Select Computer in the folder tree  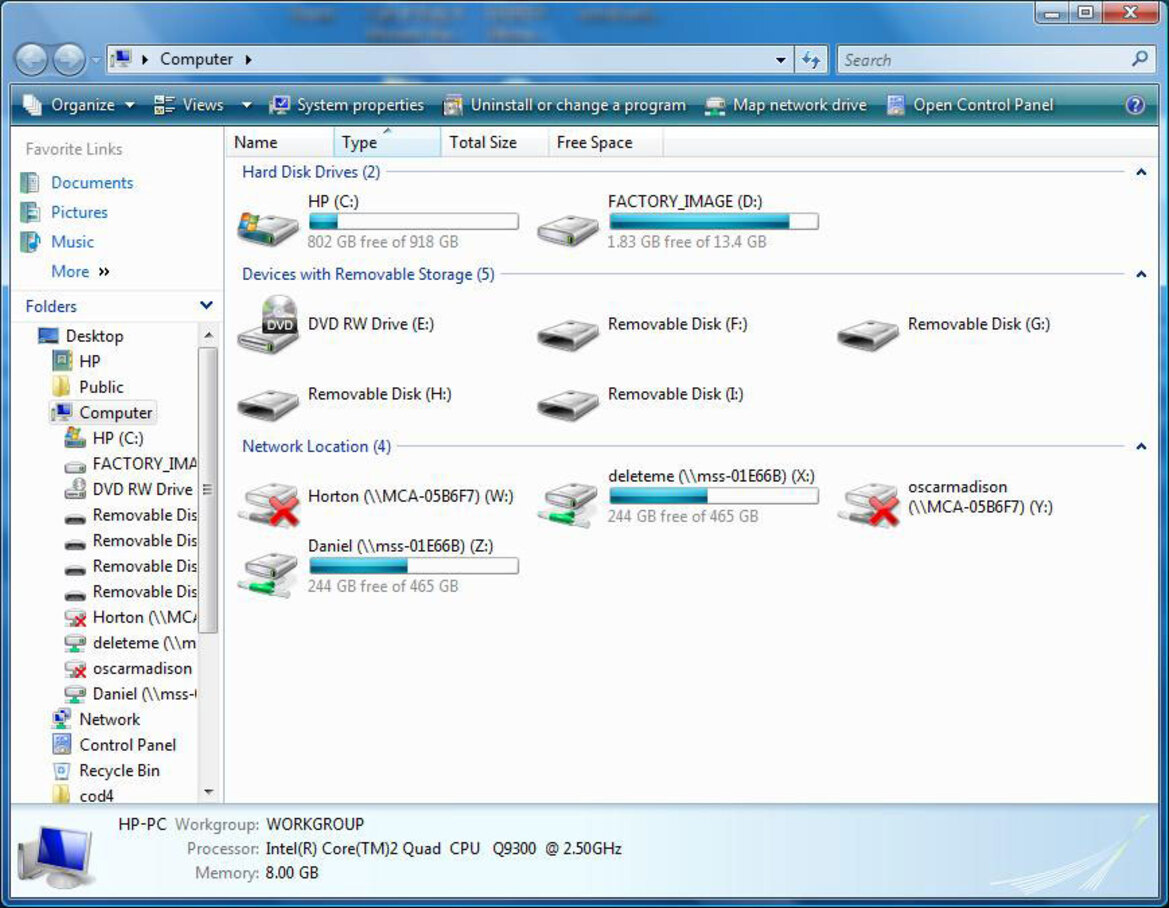coord(116,412)
